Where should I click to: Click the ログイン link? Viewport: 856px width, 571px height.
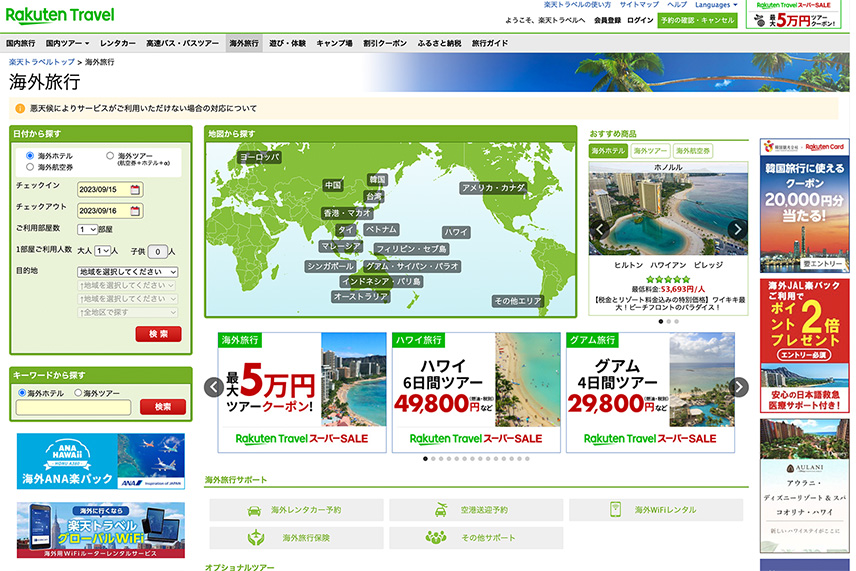coord(640,20)
